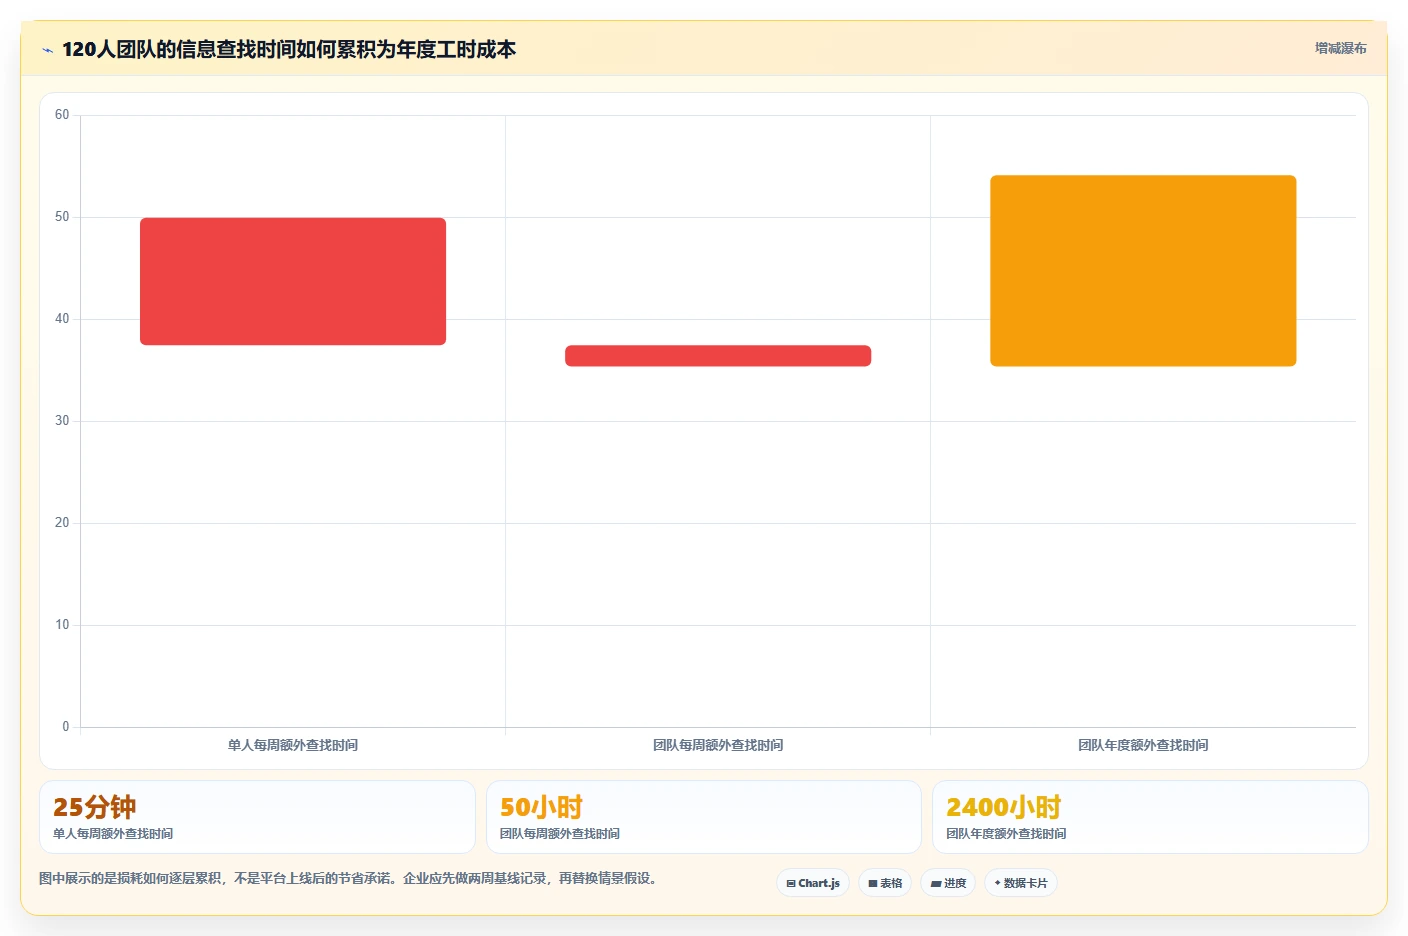1408x936 pixels.
Task: Click the orange bar for 团队年度额外查找时间
Action: [1143, 271]
